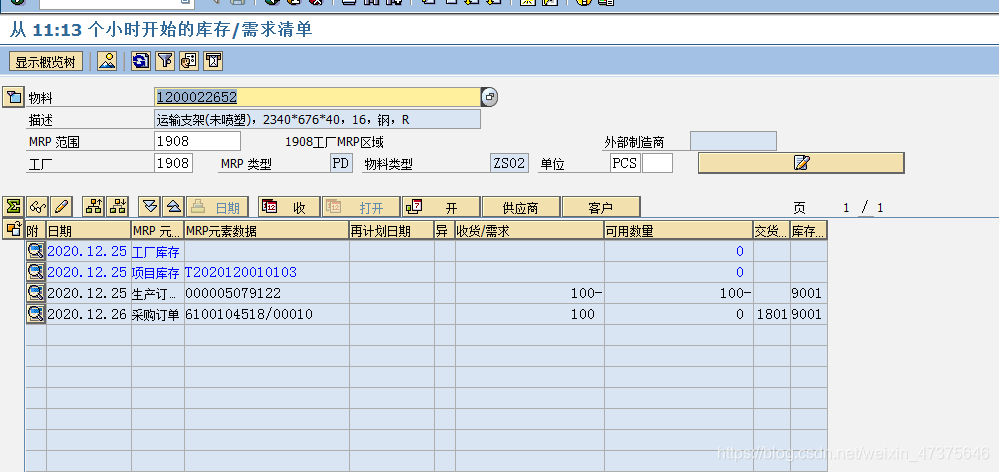
Task: Click the wide pencil edit button
Action: point(801,163)
